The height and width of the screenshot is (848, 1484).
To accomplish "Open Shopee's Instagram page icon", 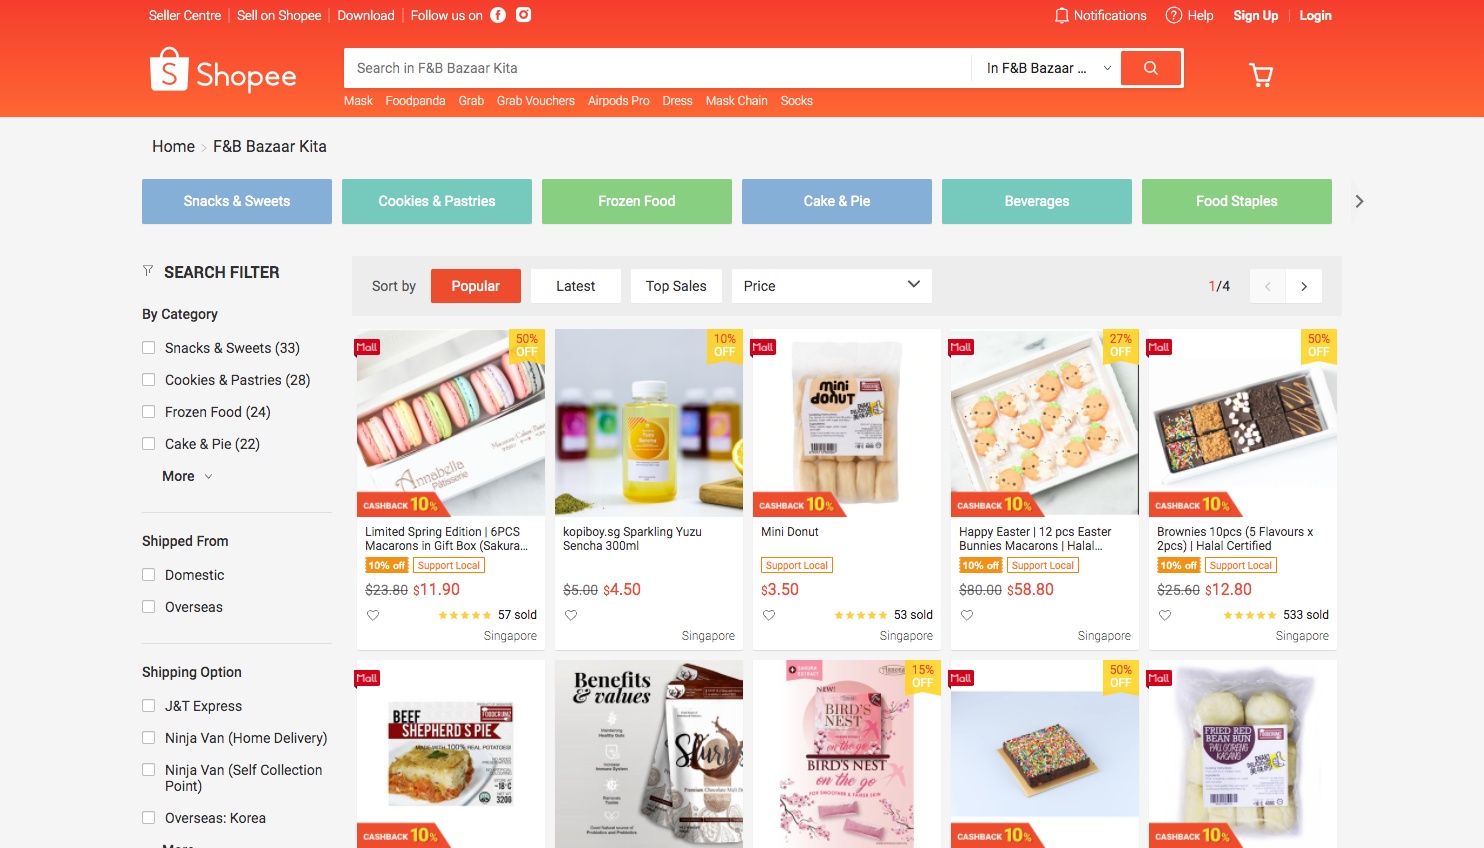I will (523, 15).
